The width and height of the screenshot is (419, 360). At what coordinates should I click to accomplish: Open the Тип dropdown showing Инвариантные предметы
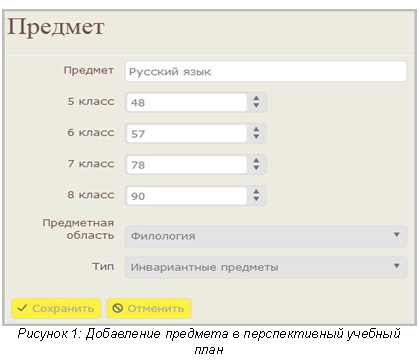pyautogui.click(x=266, y=267)
